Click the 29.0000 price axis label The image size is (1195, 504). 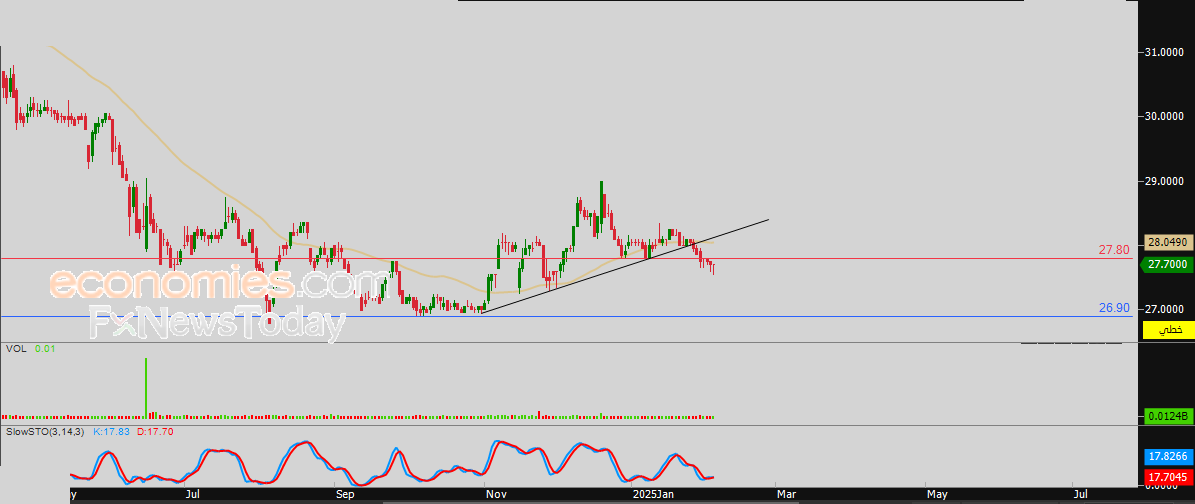click(1165, 181)
